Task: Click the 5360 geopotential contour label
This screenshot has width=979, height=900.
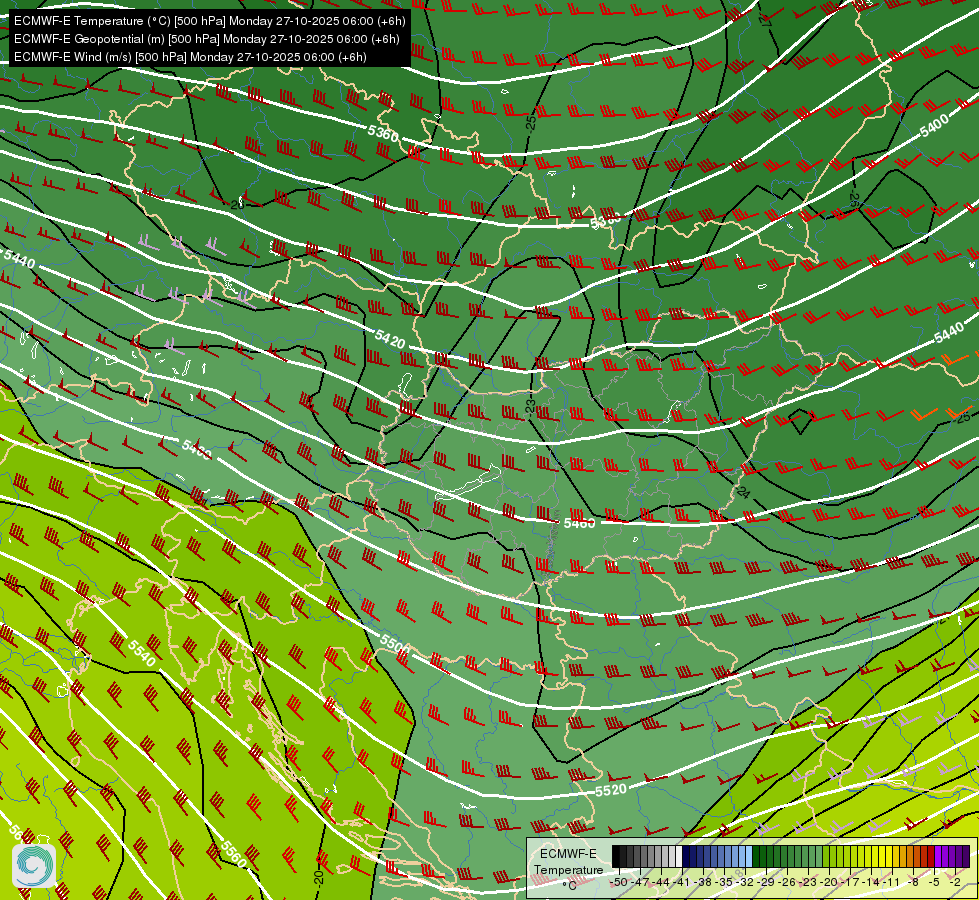Action: [x=383, y=133]
